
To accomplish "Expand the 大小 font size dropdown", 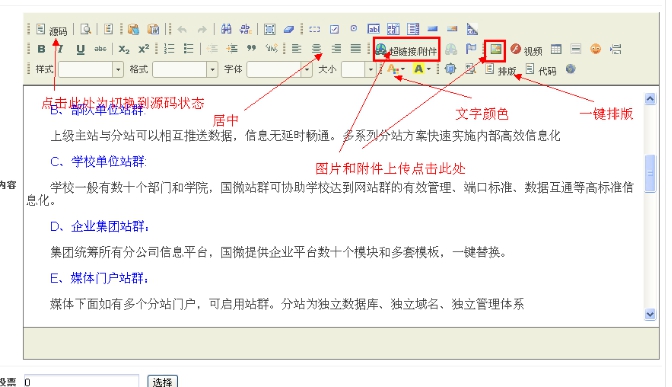I will [x=370, y=69].
